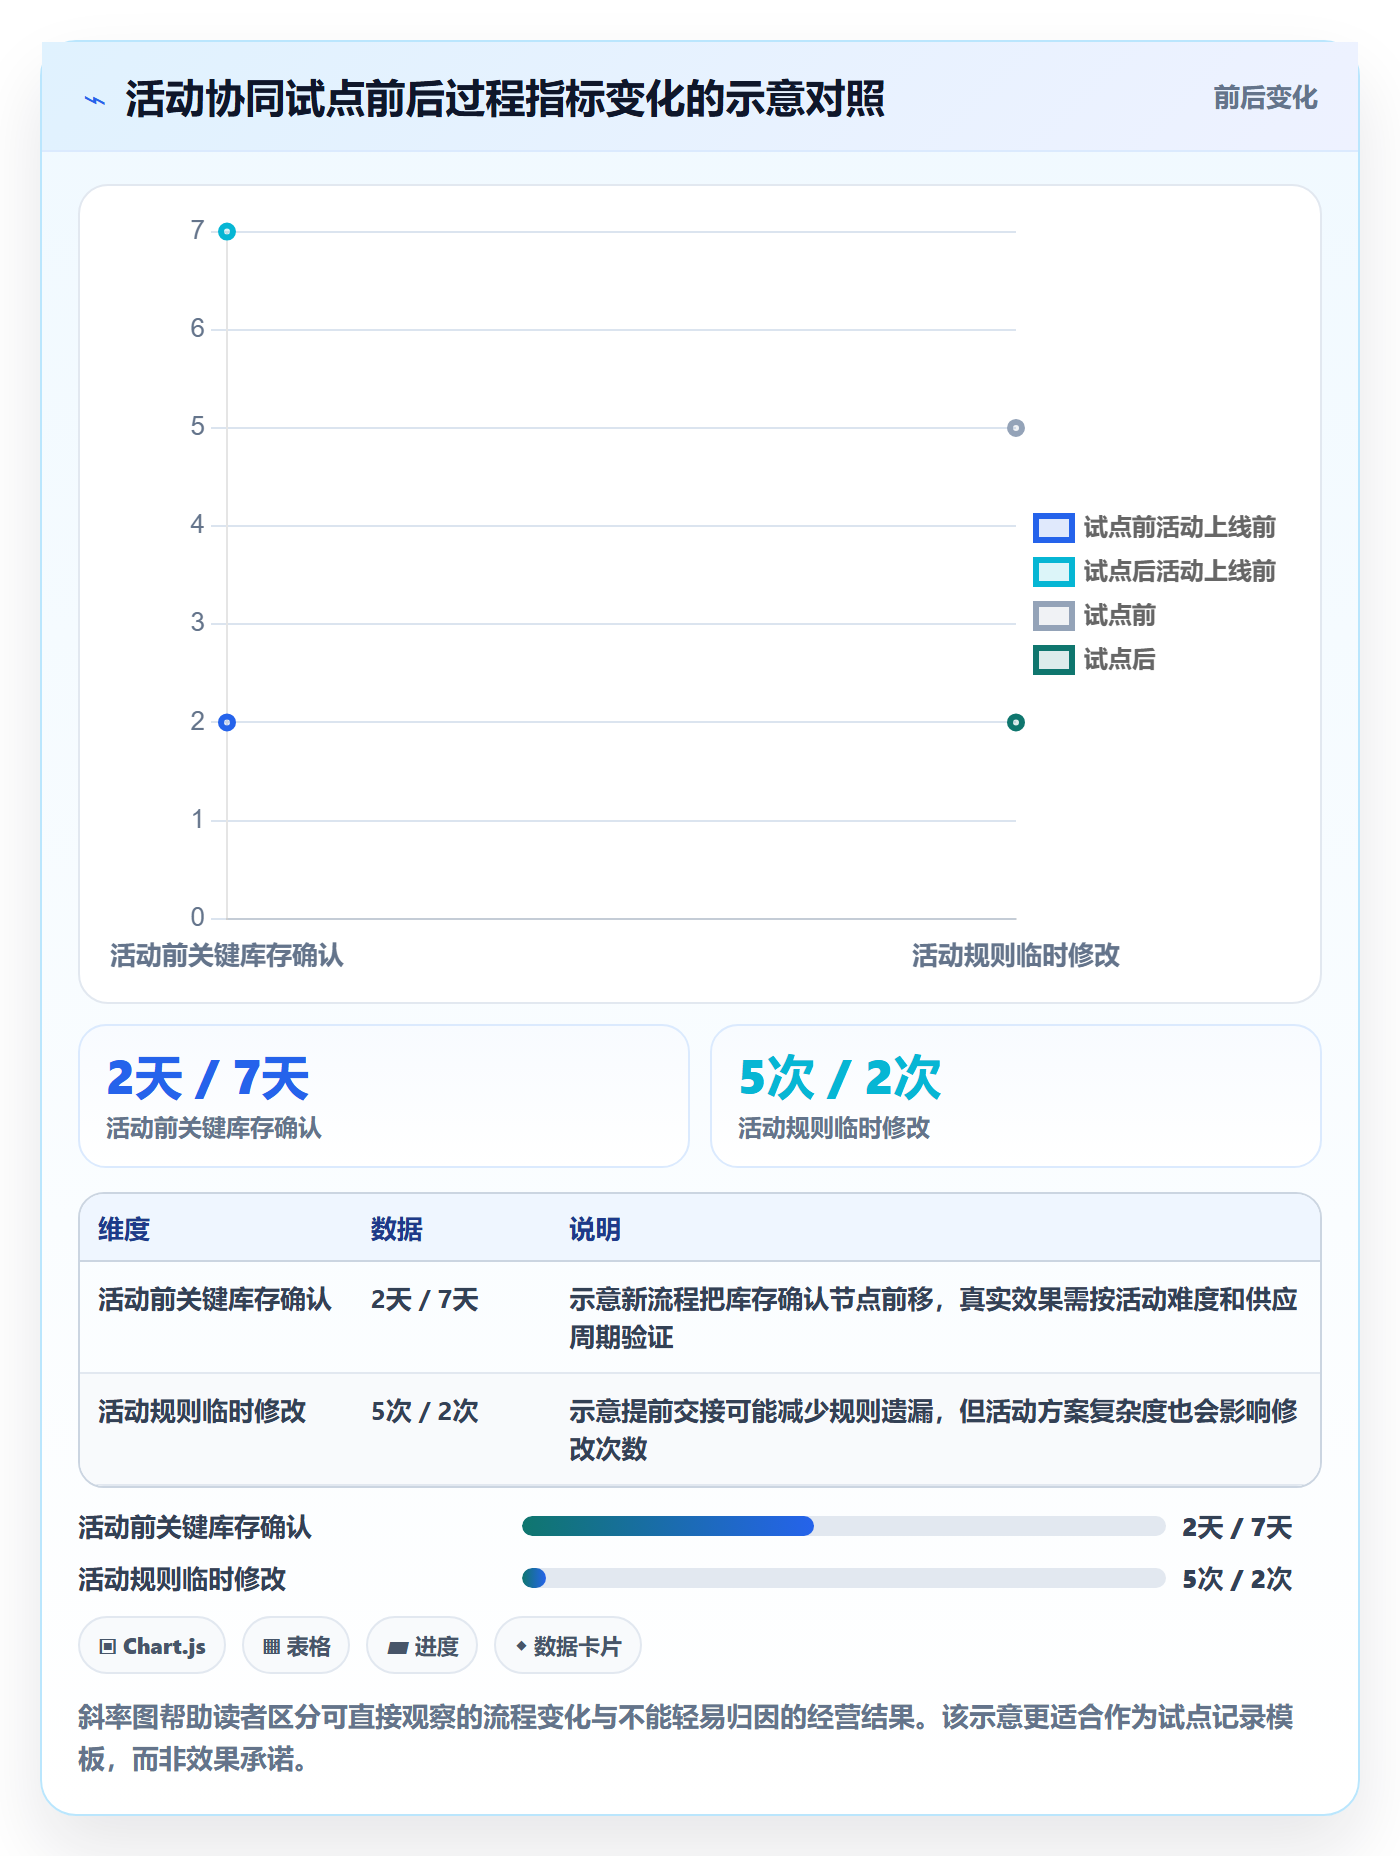Click the 试点前 legend label text

[x=1120, y=615]
